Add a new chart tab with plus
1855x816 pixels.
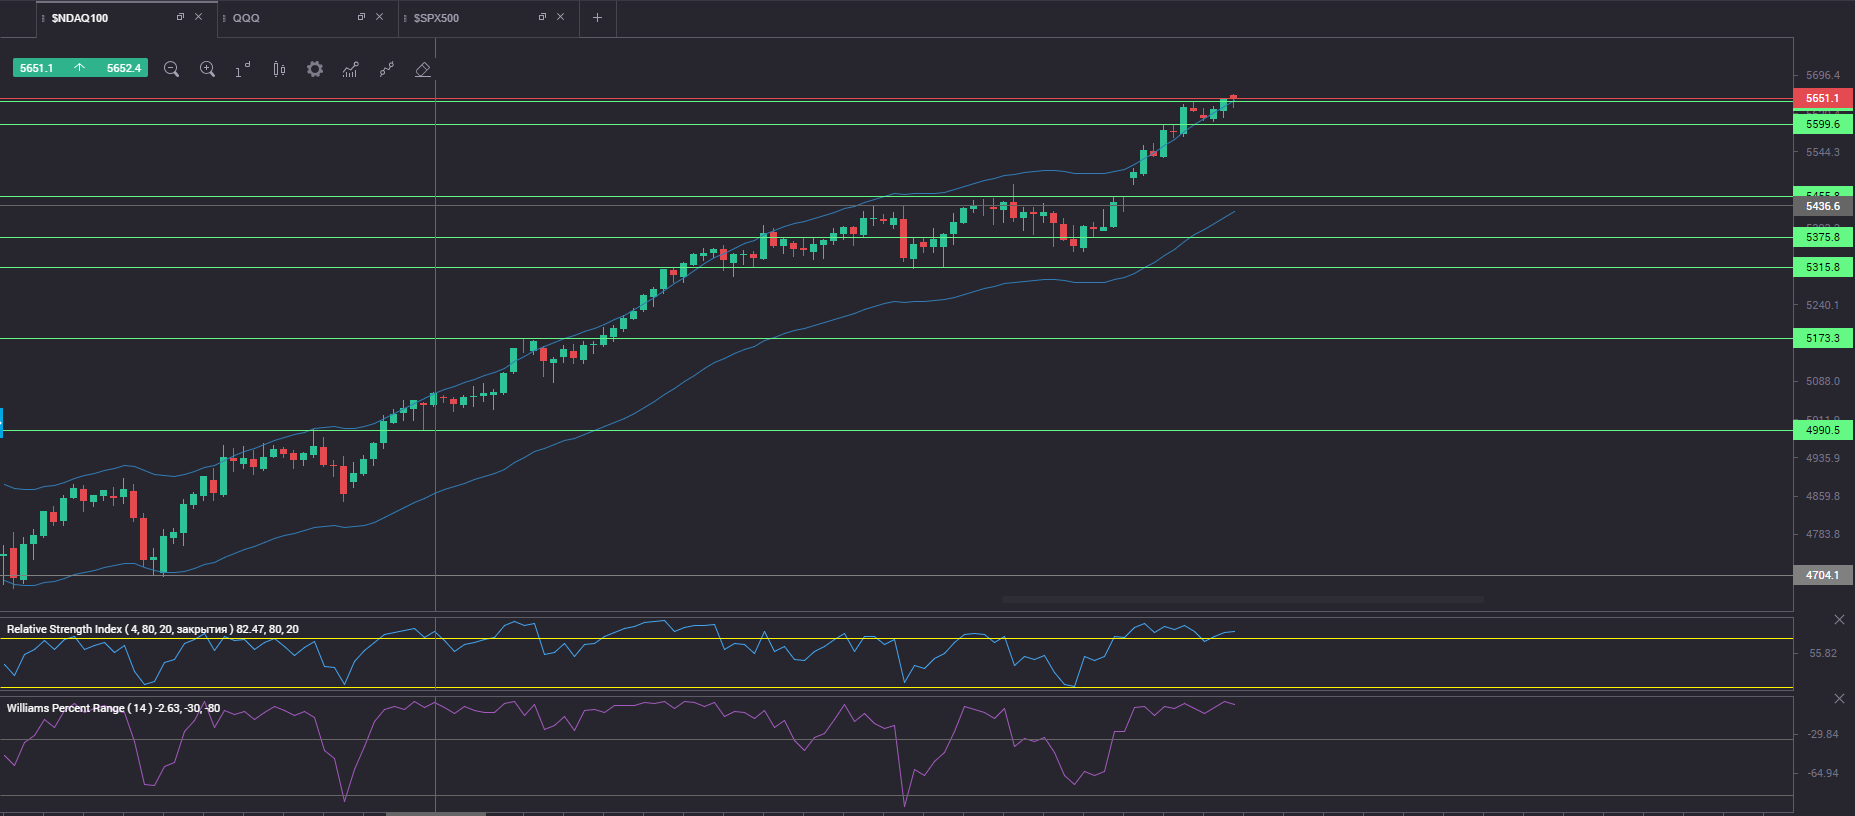(597, 18)
